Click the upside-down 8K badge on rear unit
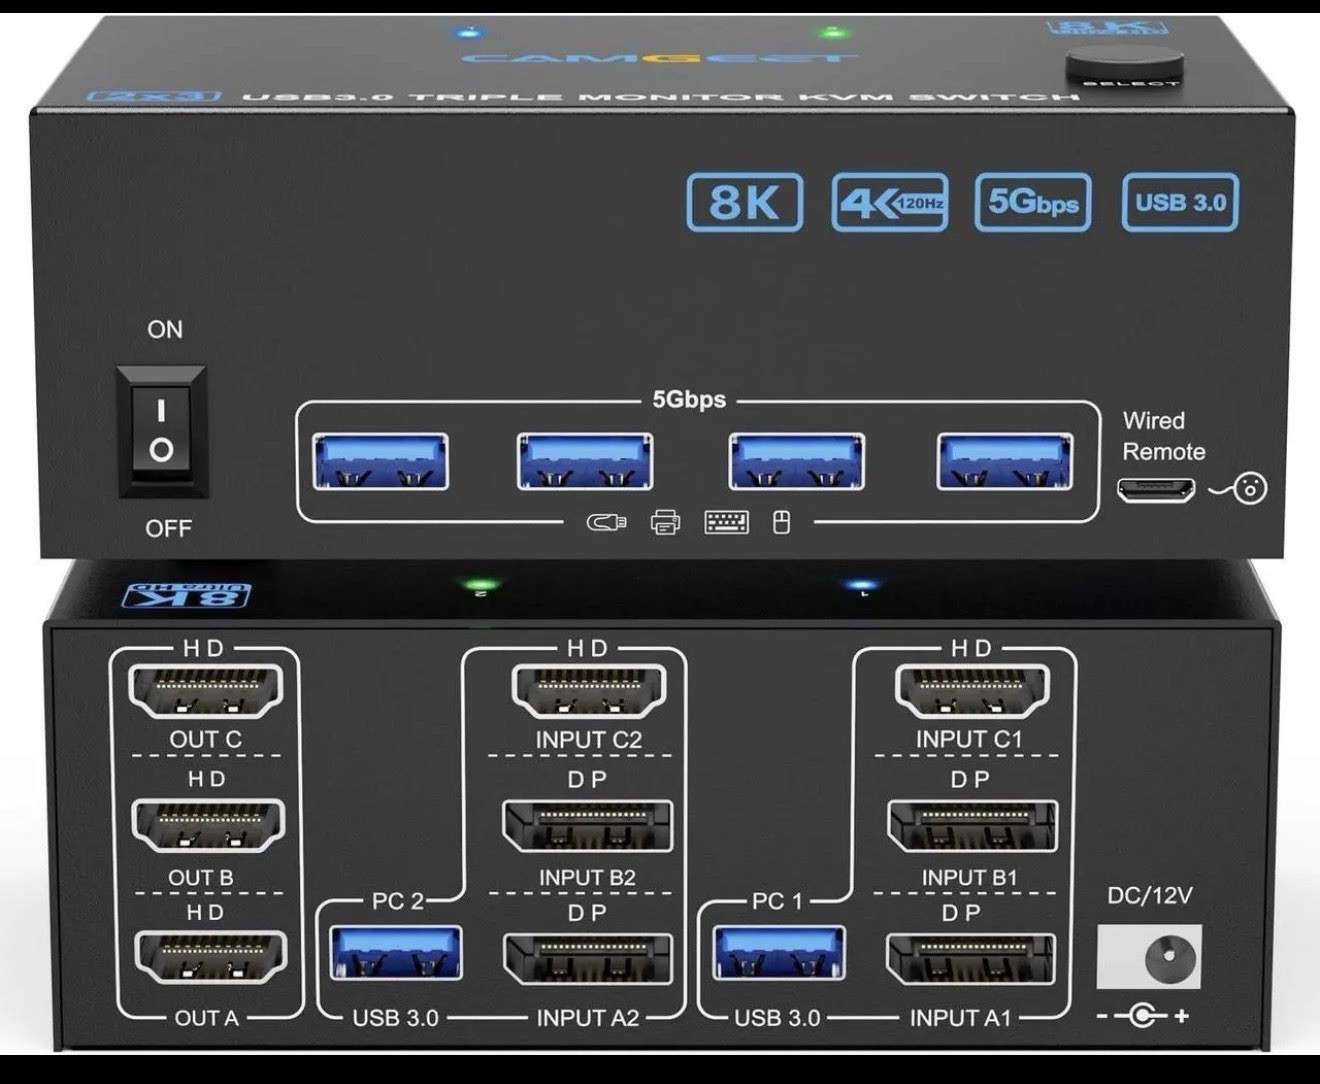 tap(187, 596)
